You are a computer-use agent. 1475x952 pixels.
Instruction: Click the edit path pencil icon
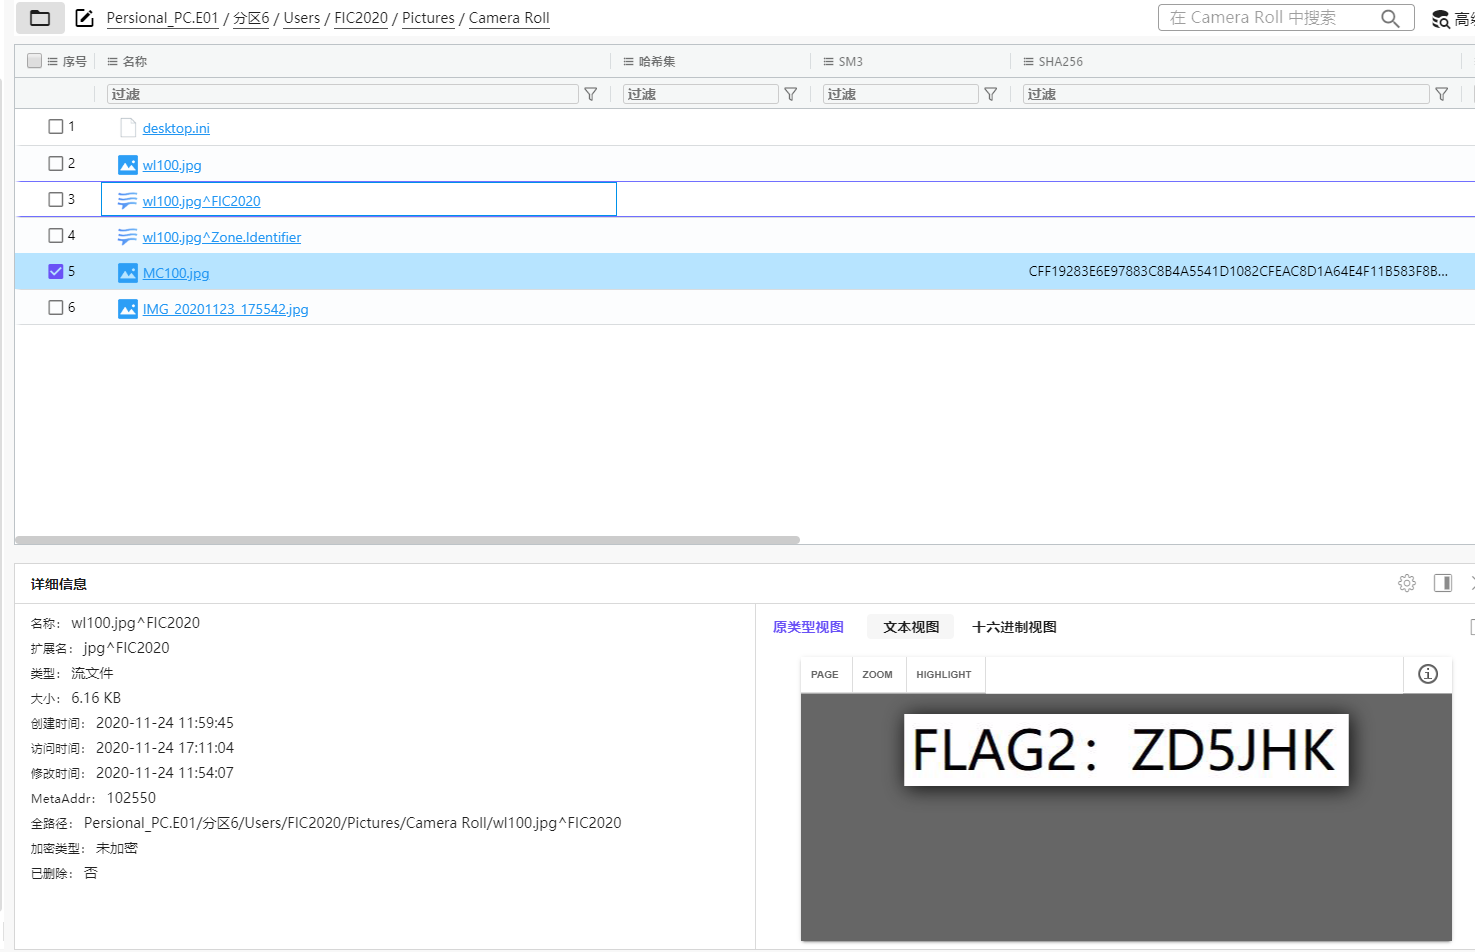pos(85,18)
